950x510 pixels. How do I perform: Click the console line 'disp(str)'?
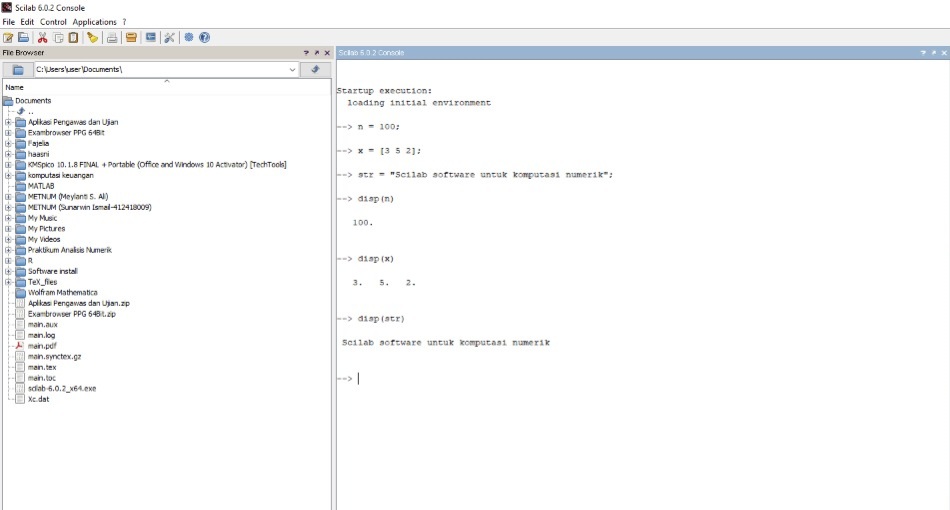pos(380,319)
